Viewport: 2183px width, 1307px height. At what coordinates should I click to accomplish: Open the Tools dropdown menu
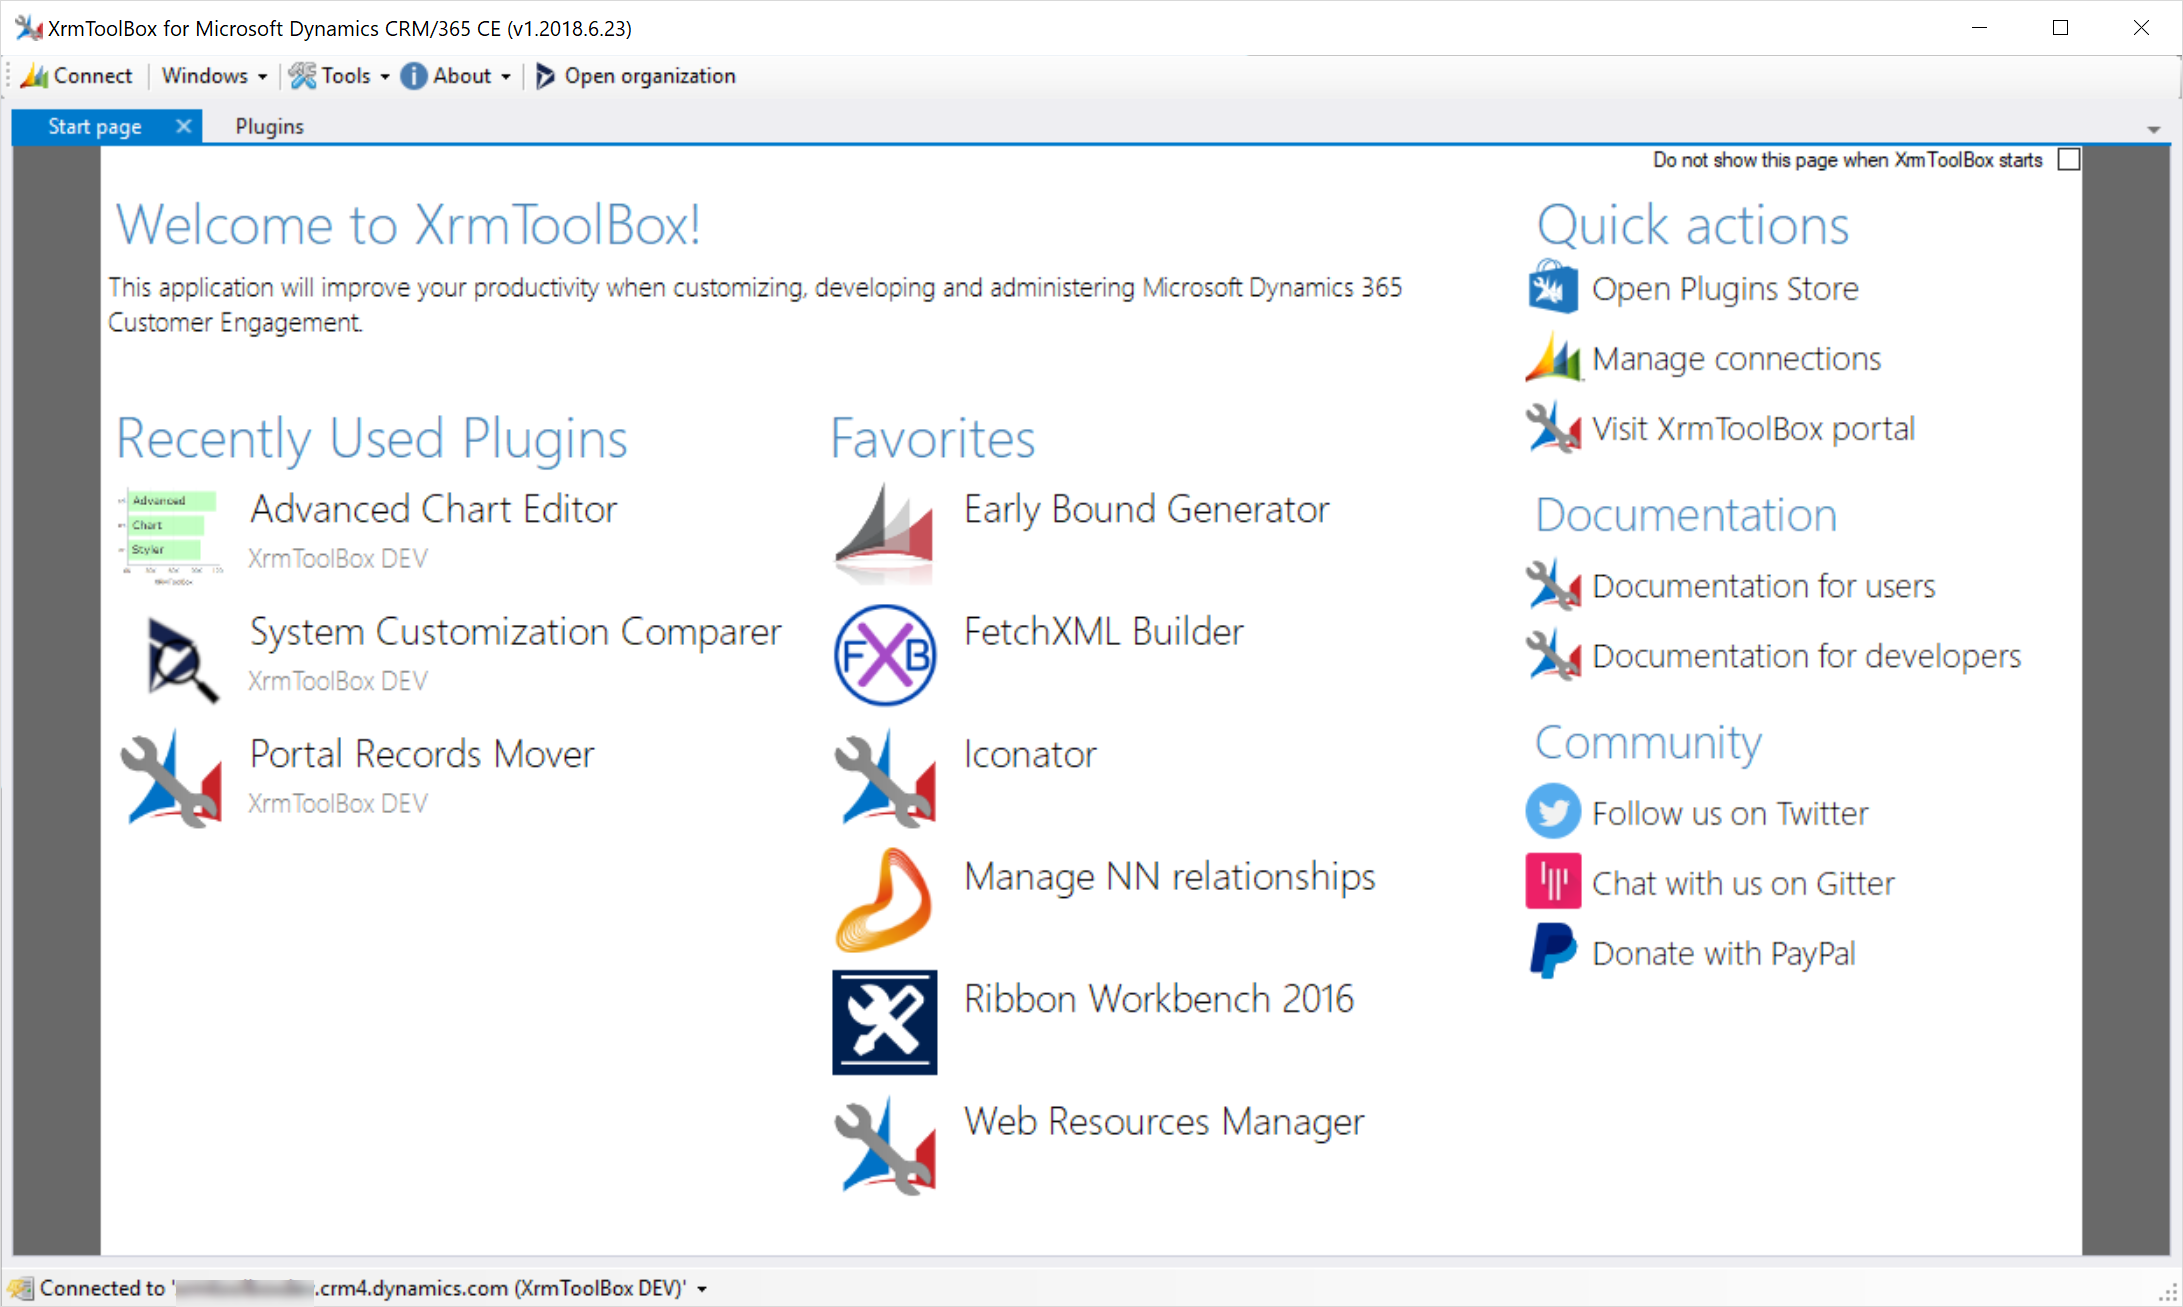tap(340, 76)
